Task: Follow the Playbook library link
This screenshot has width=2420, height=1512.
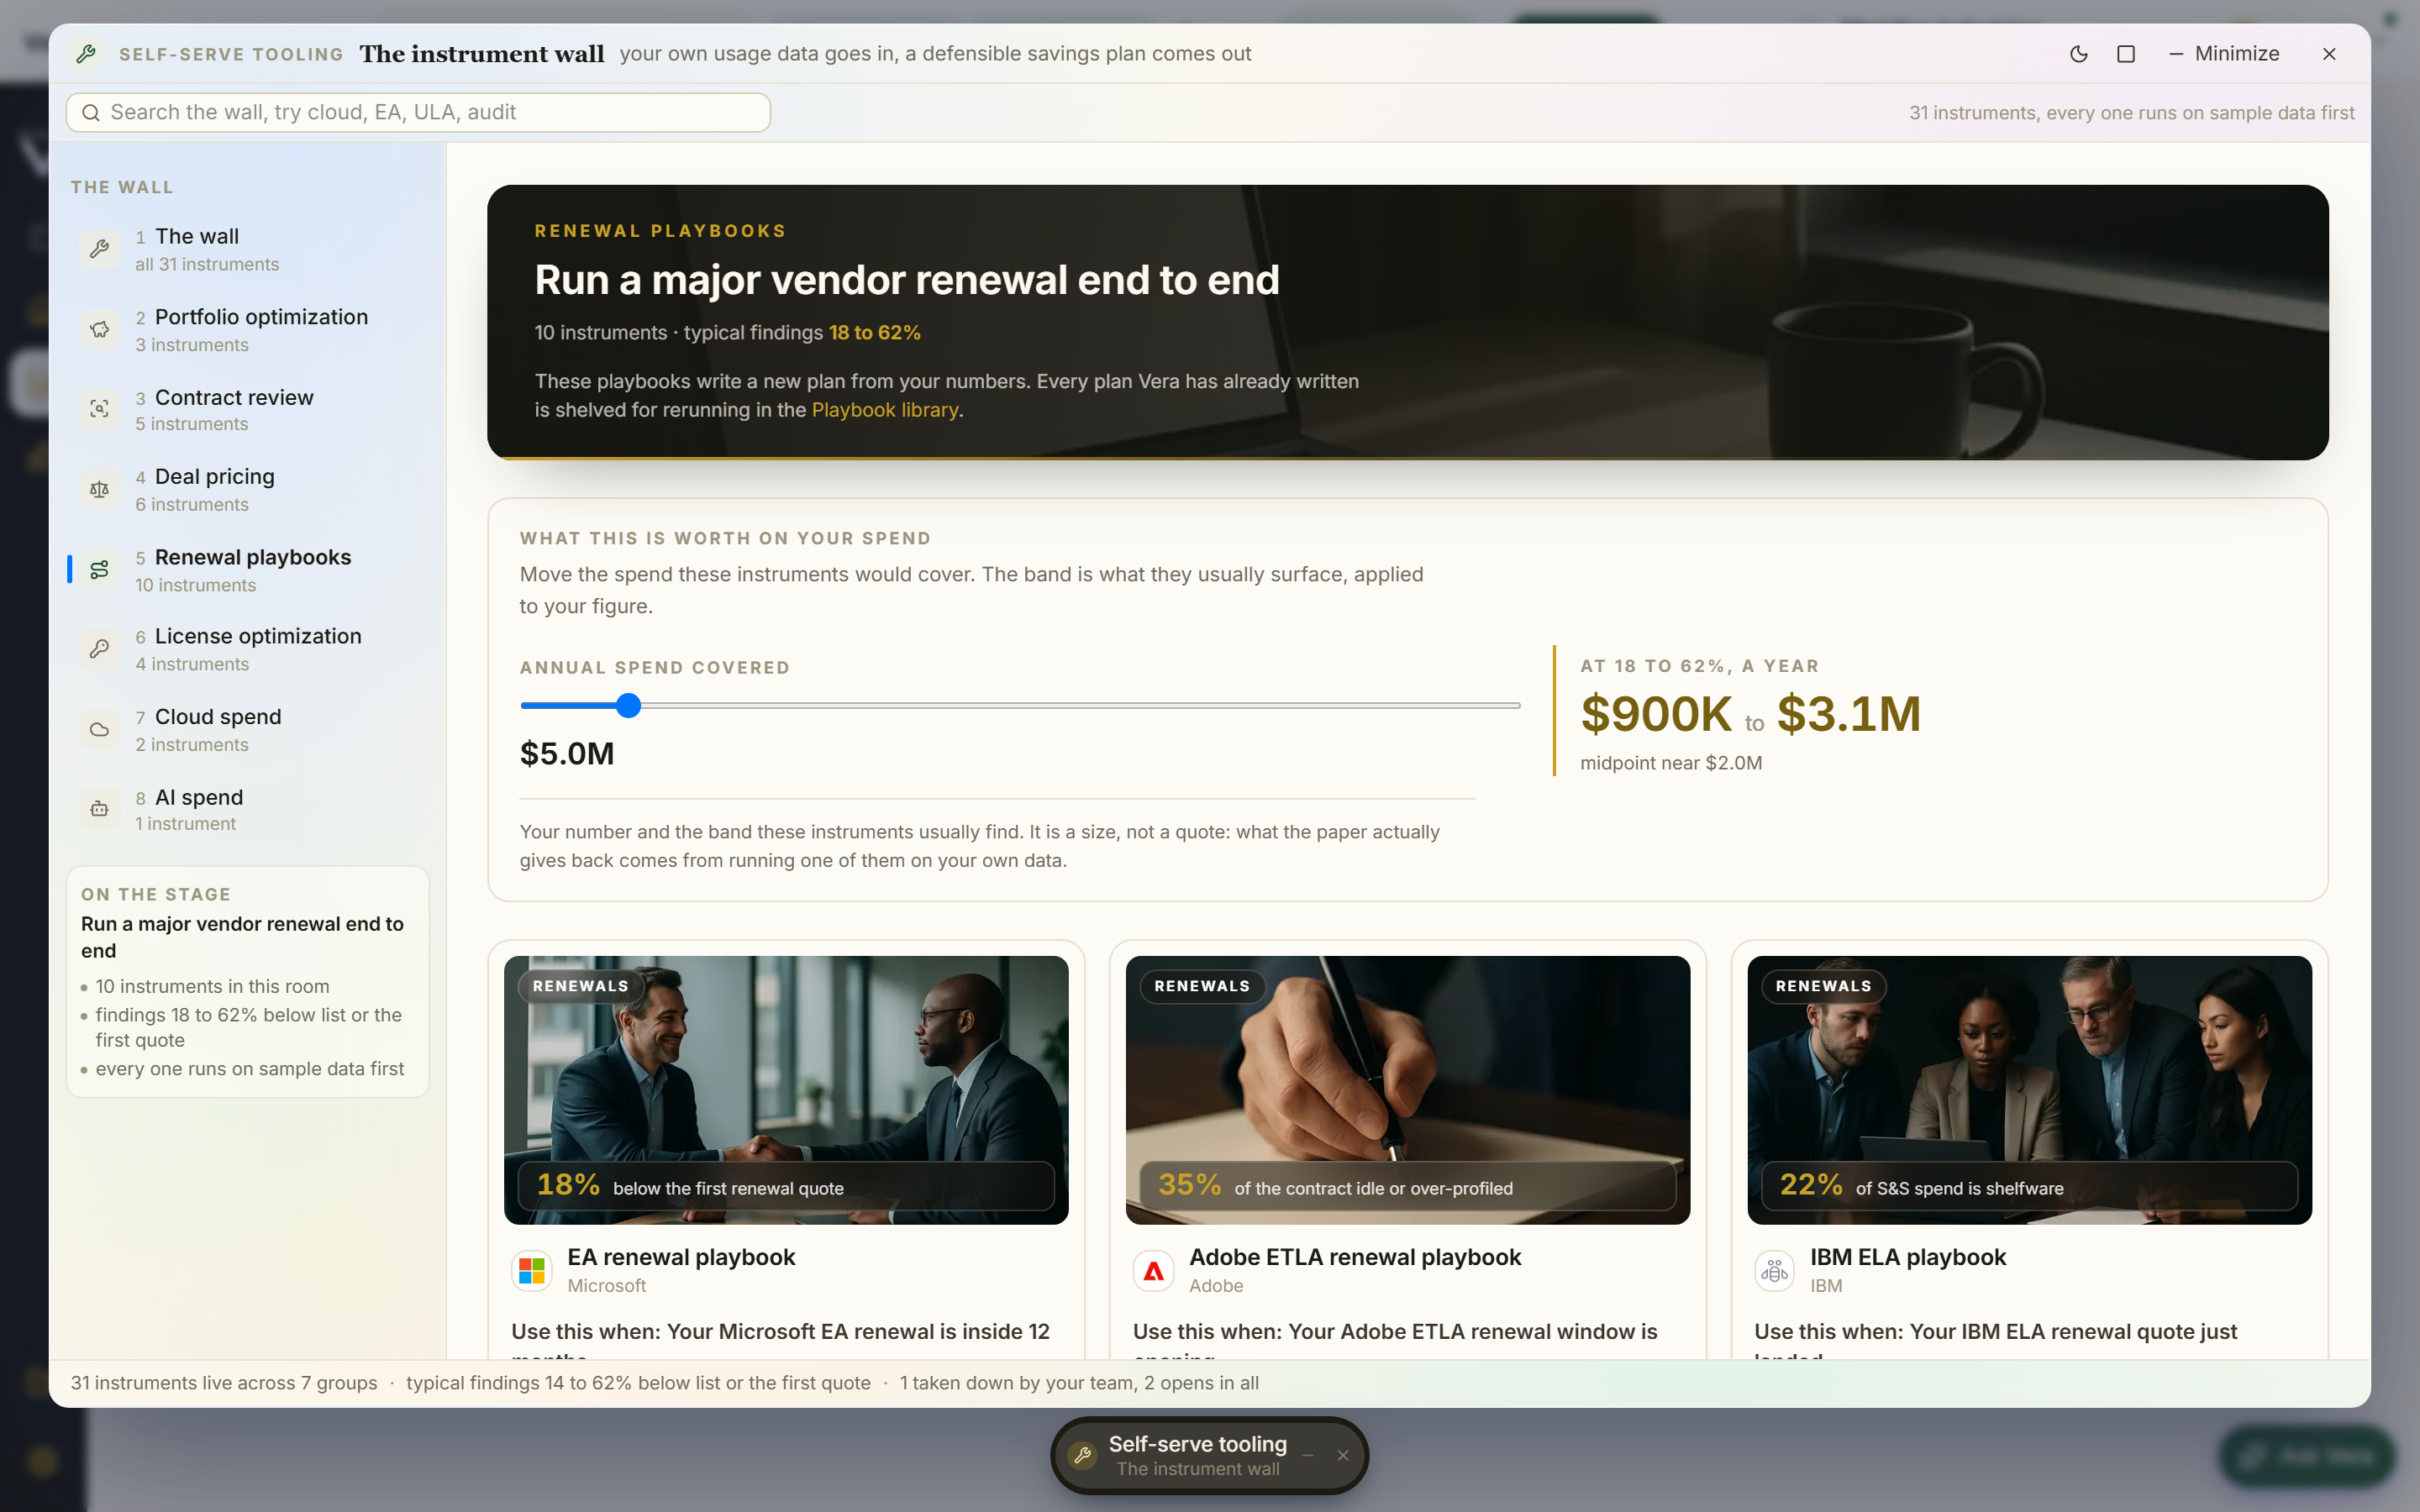Action: (885, 410)
